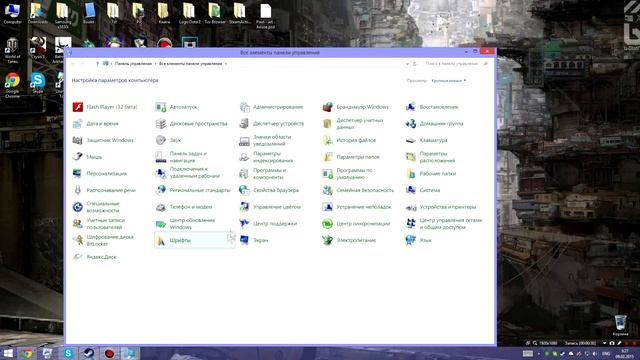Click Все элементы панели управления breadcrumb
This screenshot has width=640, height=360.
[191, 64]
